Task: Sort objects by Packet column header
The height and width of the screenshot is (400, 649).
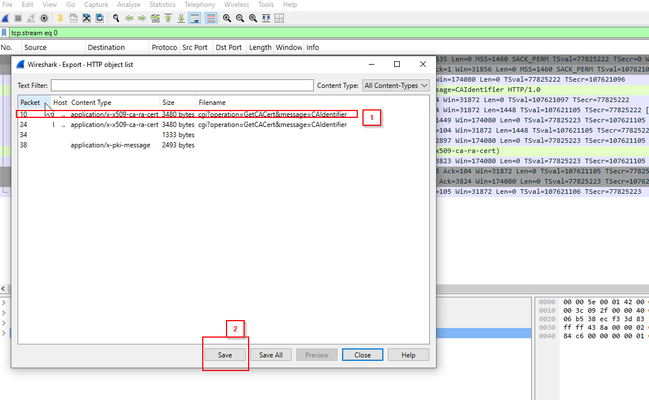Action: click(x=34, y=102)
